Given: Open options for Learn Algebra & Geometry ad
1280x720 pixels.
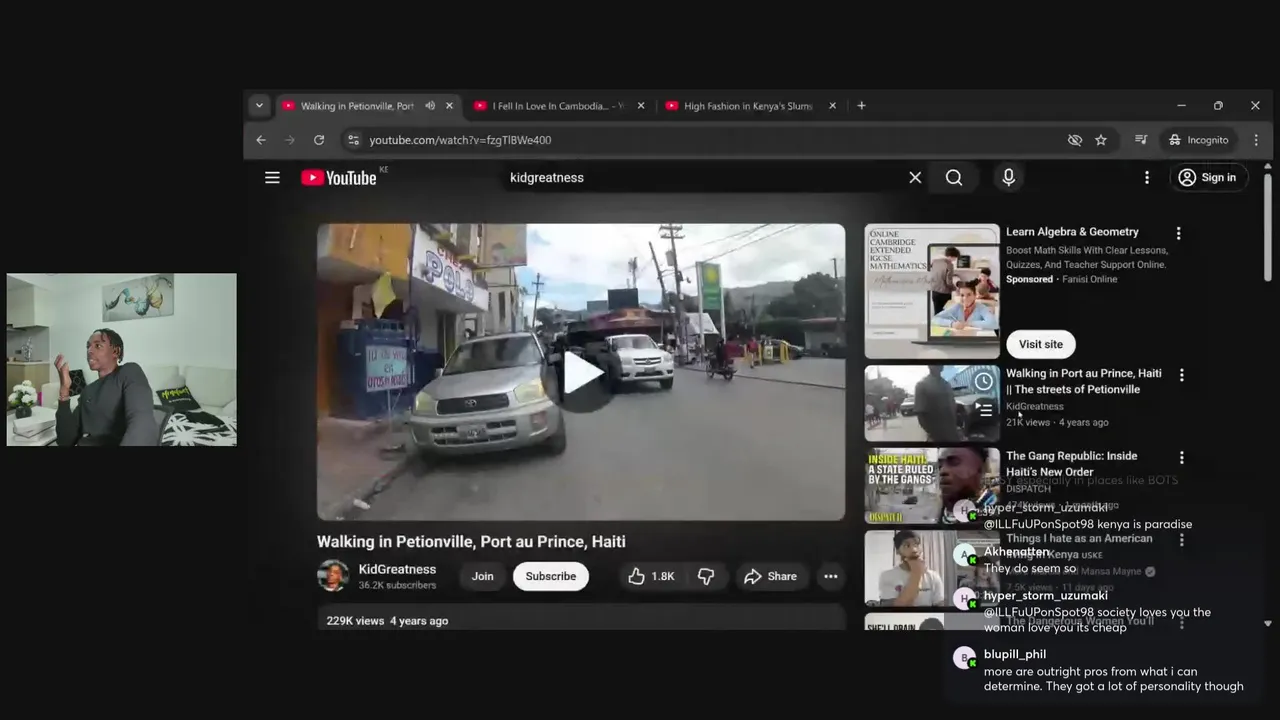Looking at the screenshot, I should pos(1178,233).
